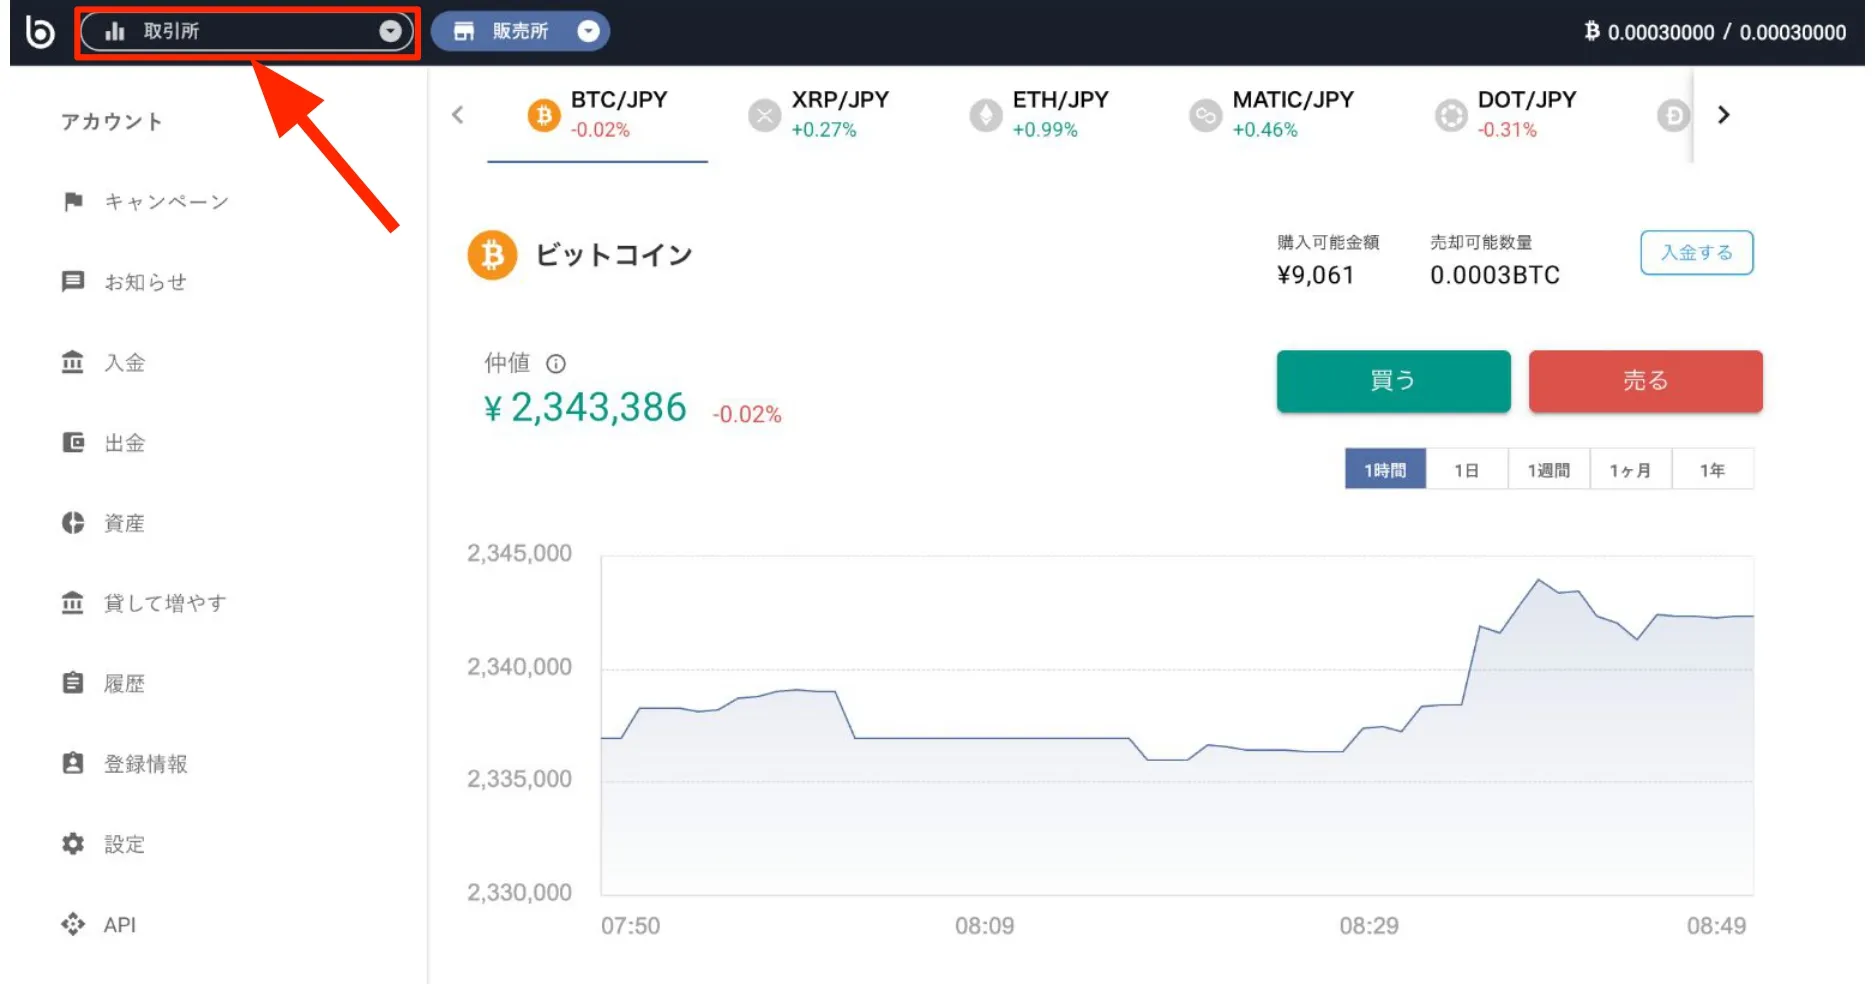
Task: Click the bitbank logo icon
Action: pos(40,32)
